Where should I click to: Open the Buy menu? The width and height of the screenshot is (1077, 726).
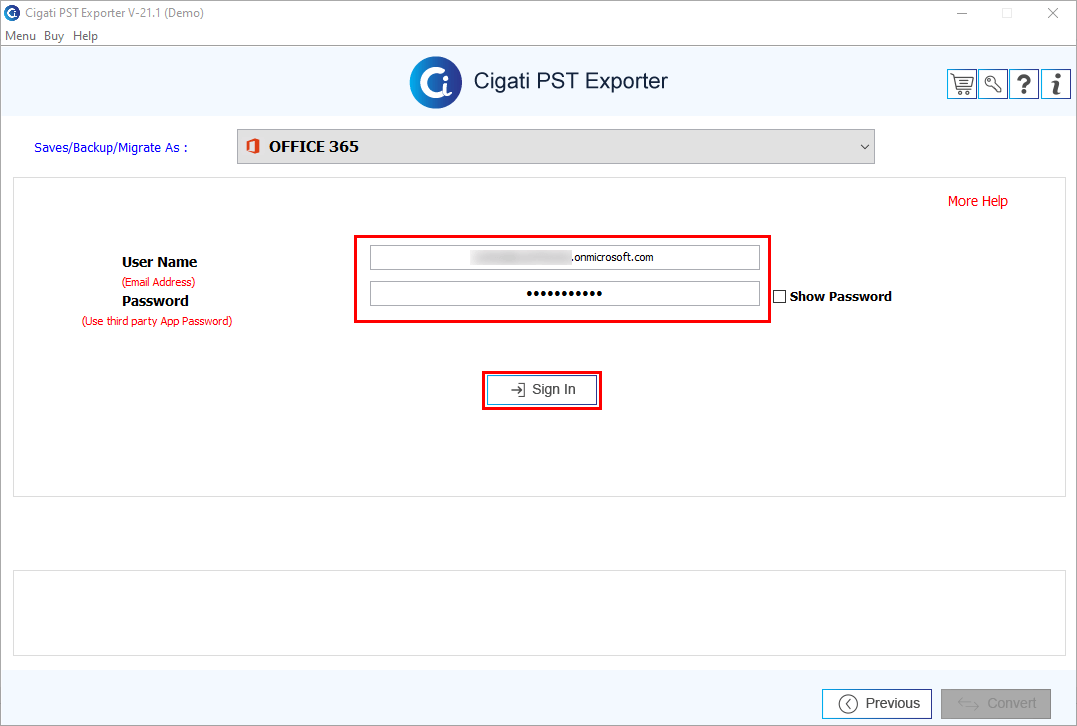[54, 36]
